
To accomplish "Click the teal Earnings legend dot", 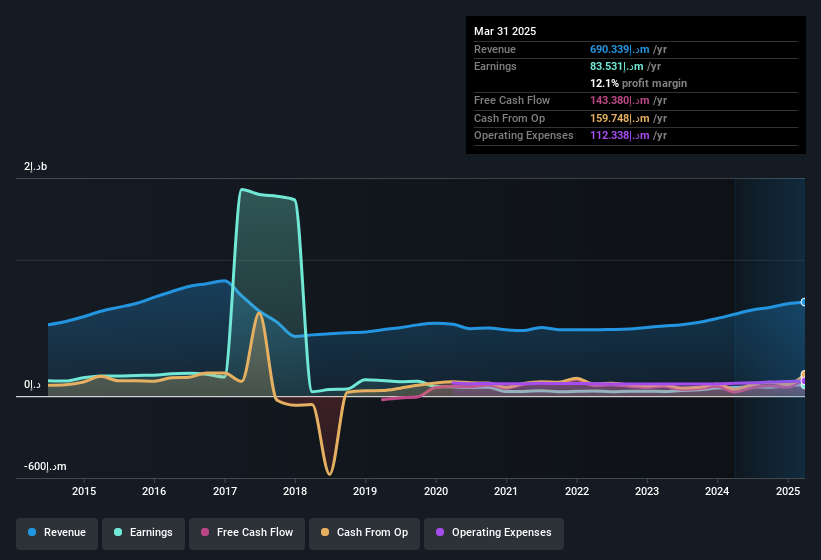I will pyautogui.click(x=118, y=532).
